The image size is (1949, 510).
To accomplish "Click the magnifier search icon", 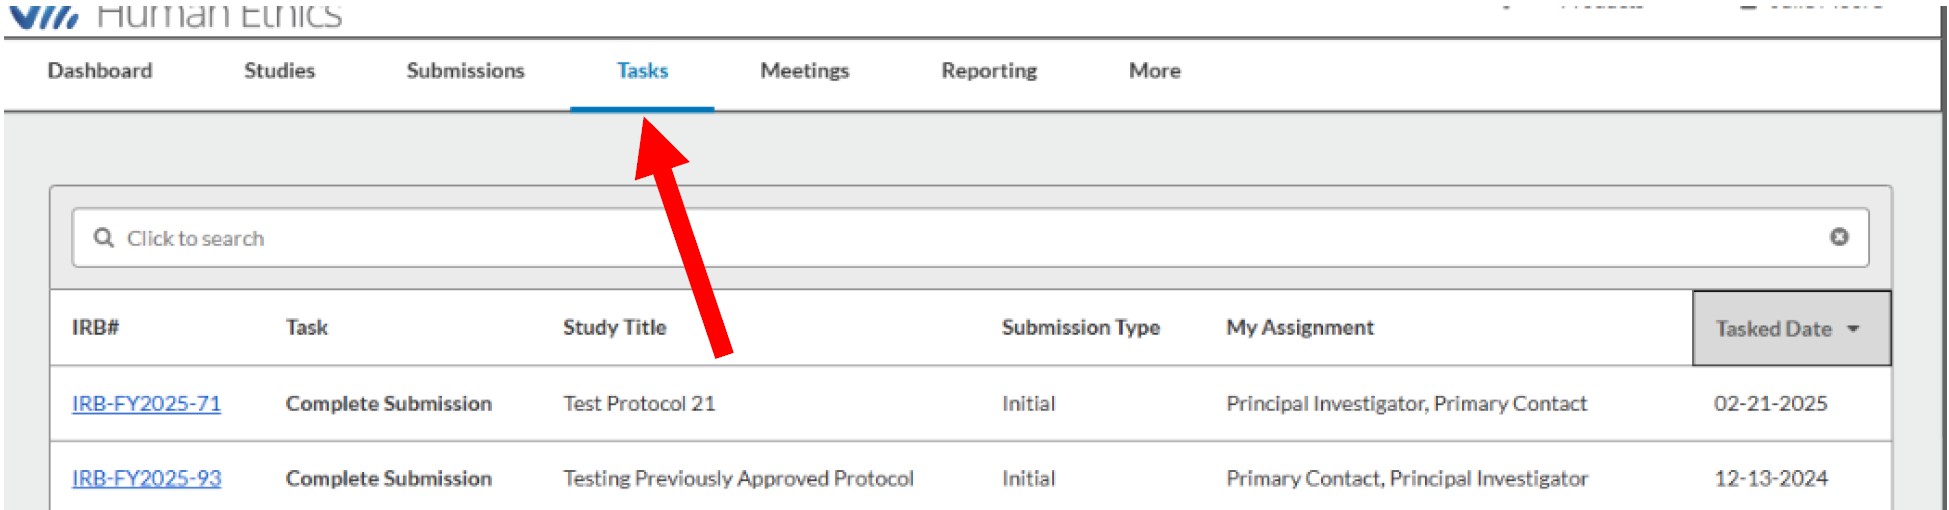I will pyautogui.click(x=103, y=238).
